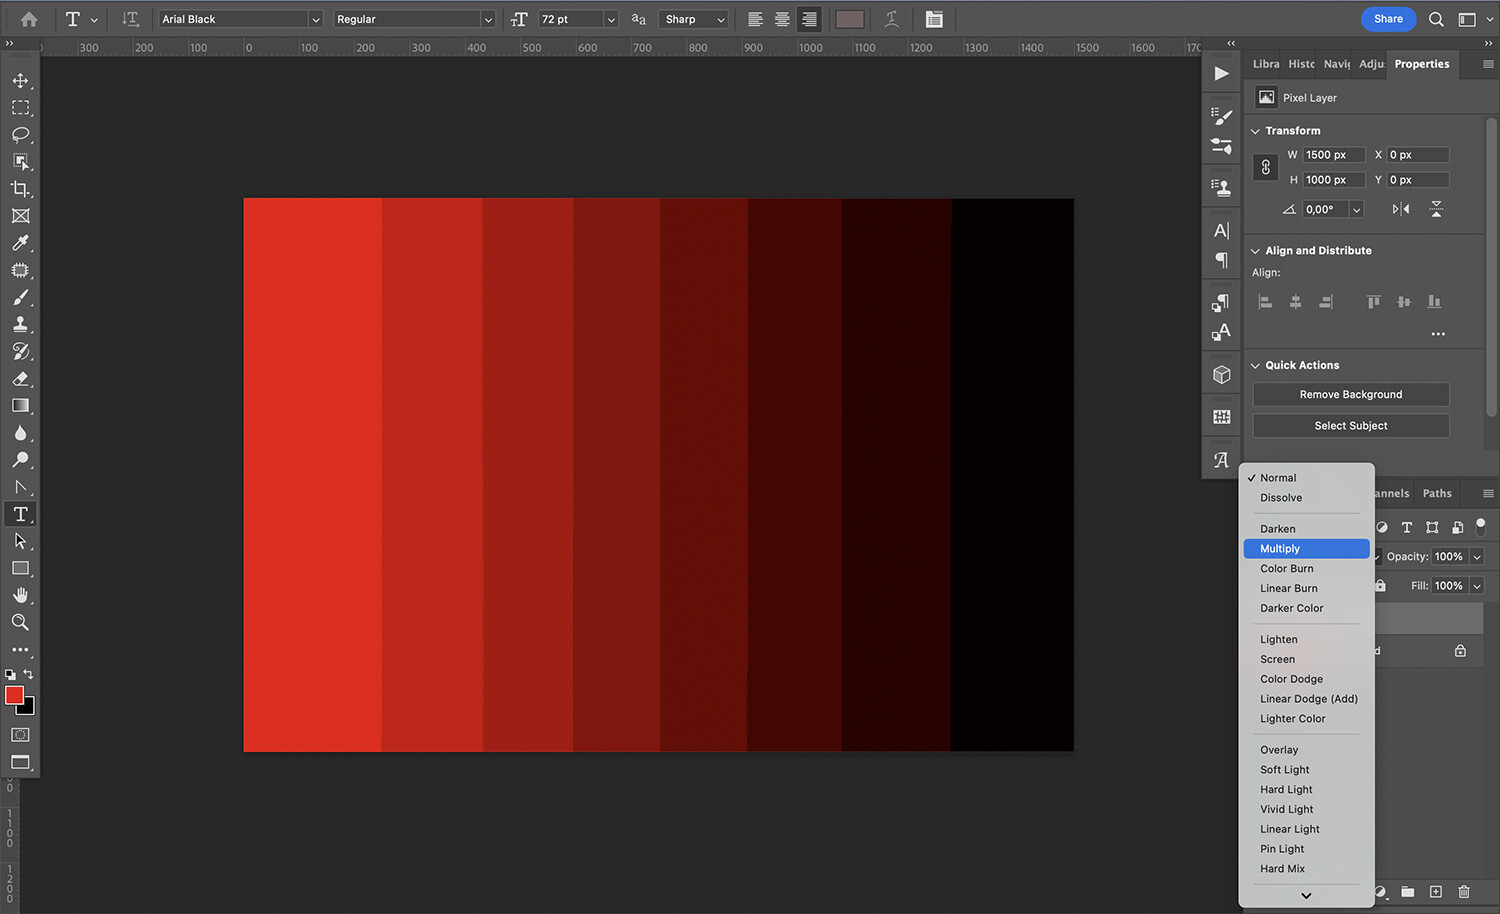Select the Zoom tool
The image size is (1500, 914).
pos(20,622)
